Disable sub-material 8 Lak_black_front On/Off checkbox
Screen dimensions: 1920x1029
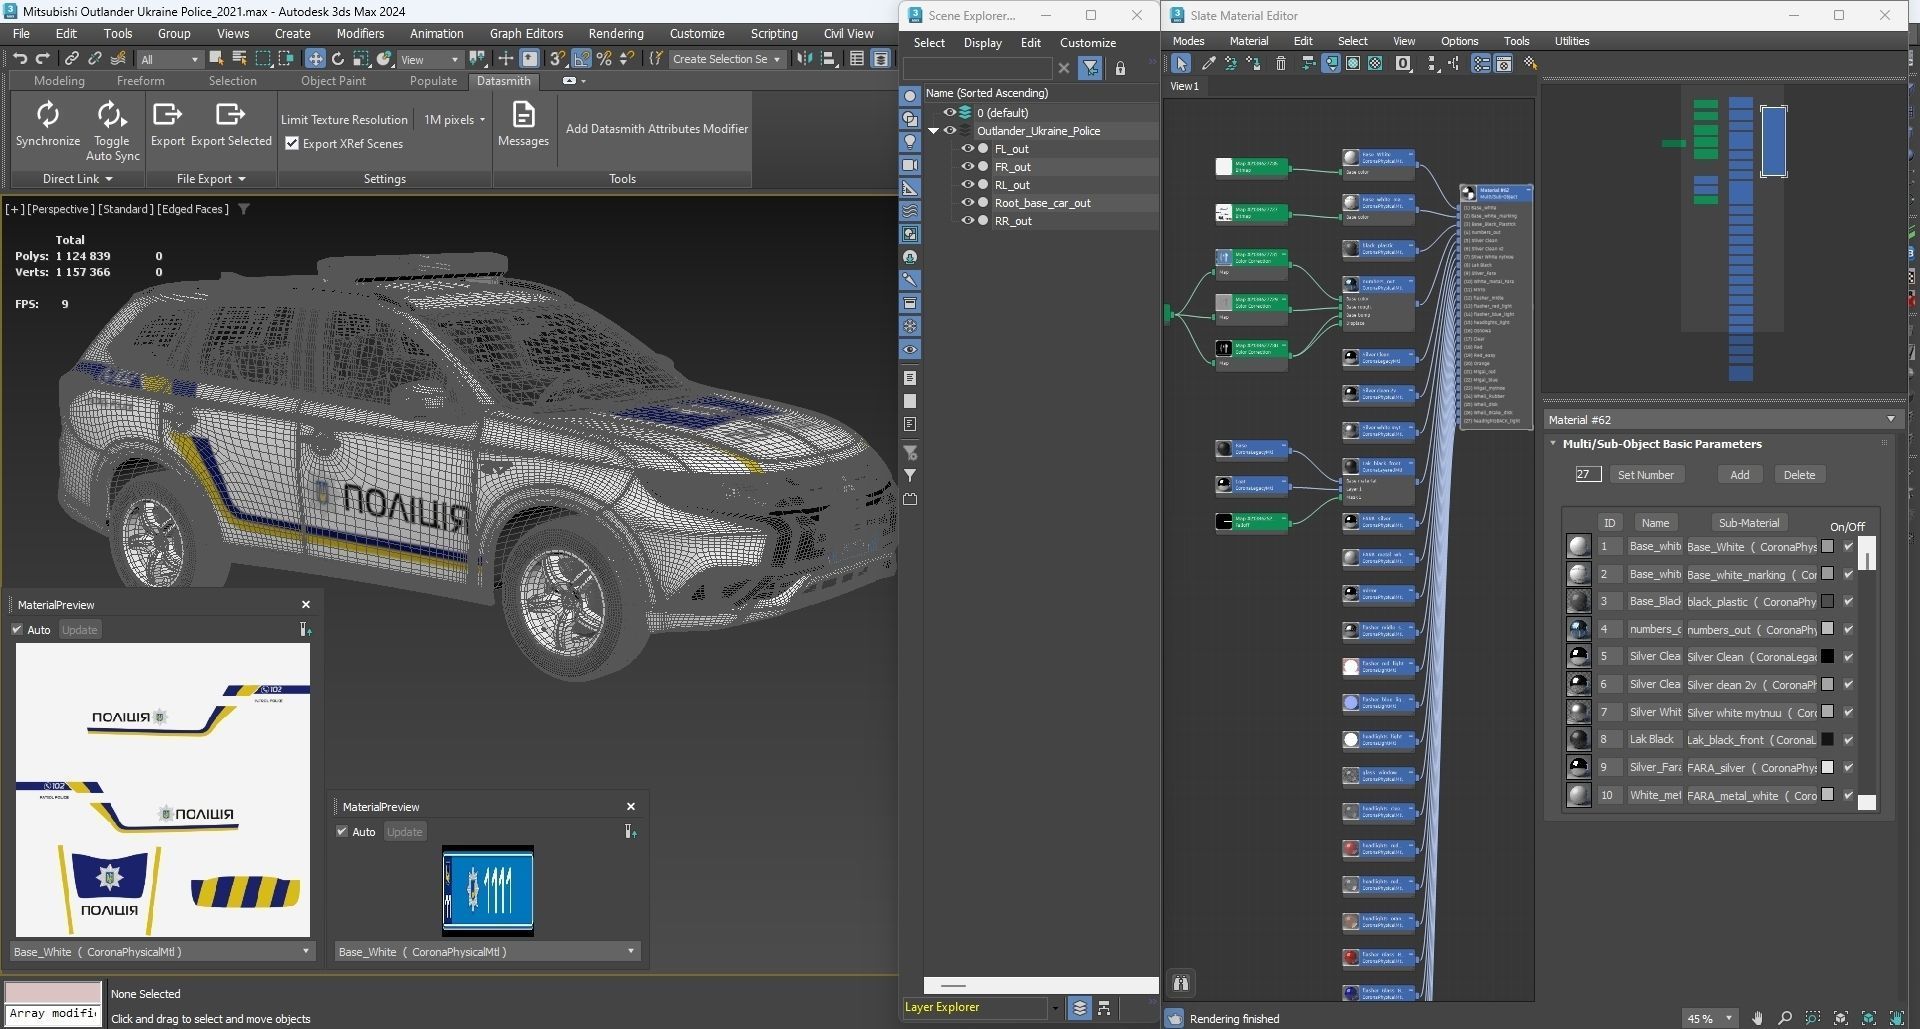[x=1848, y=740]
